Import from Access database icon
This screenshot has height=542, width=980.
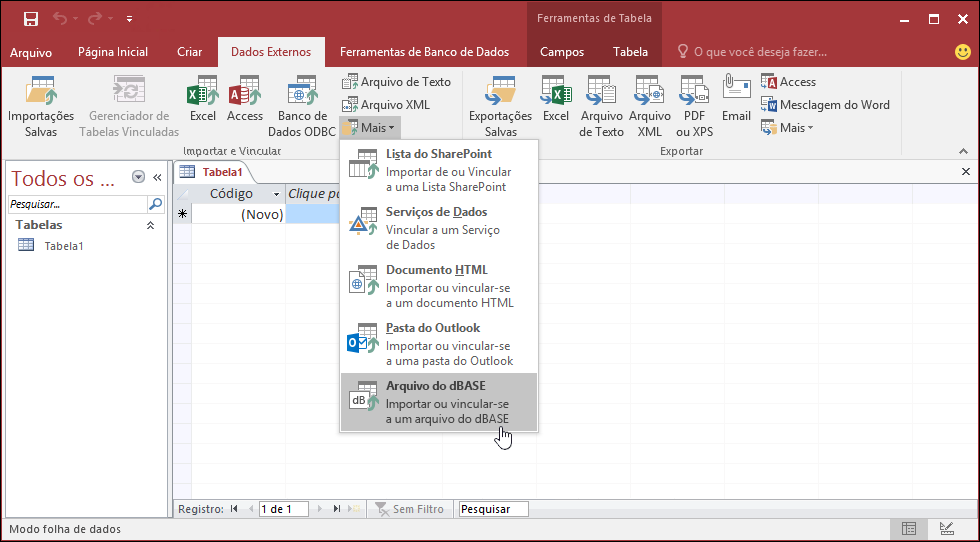point(244,99)
